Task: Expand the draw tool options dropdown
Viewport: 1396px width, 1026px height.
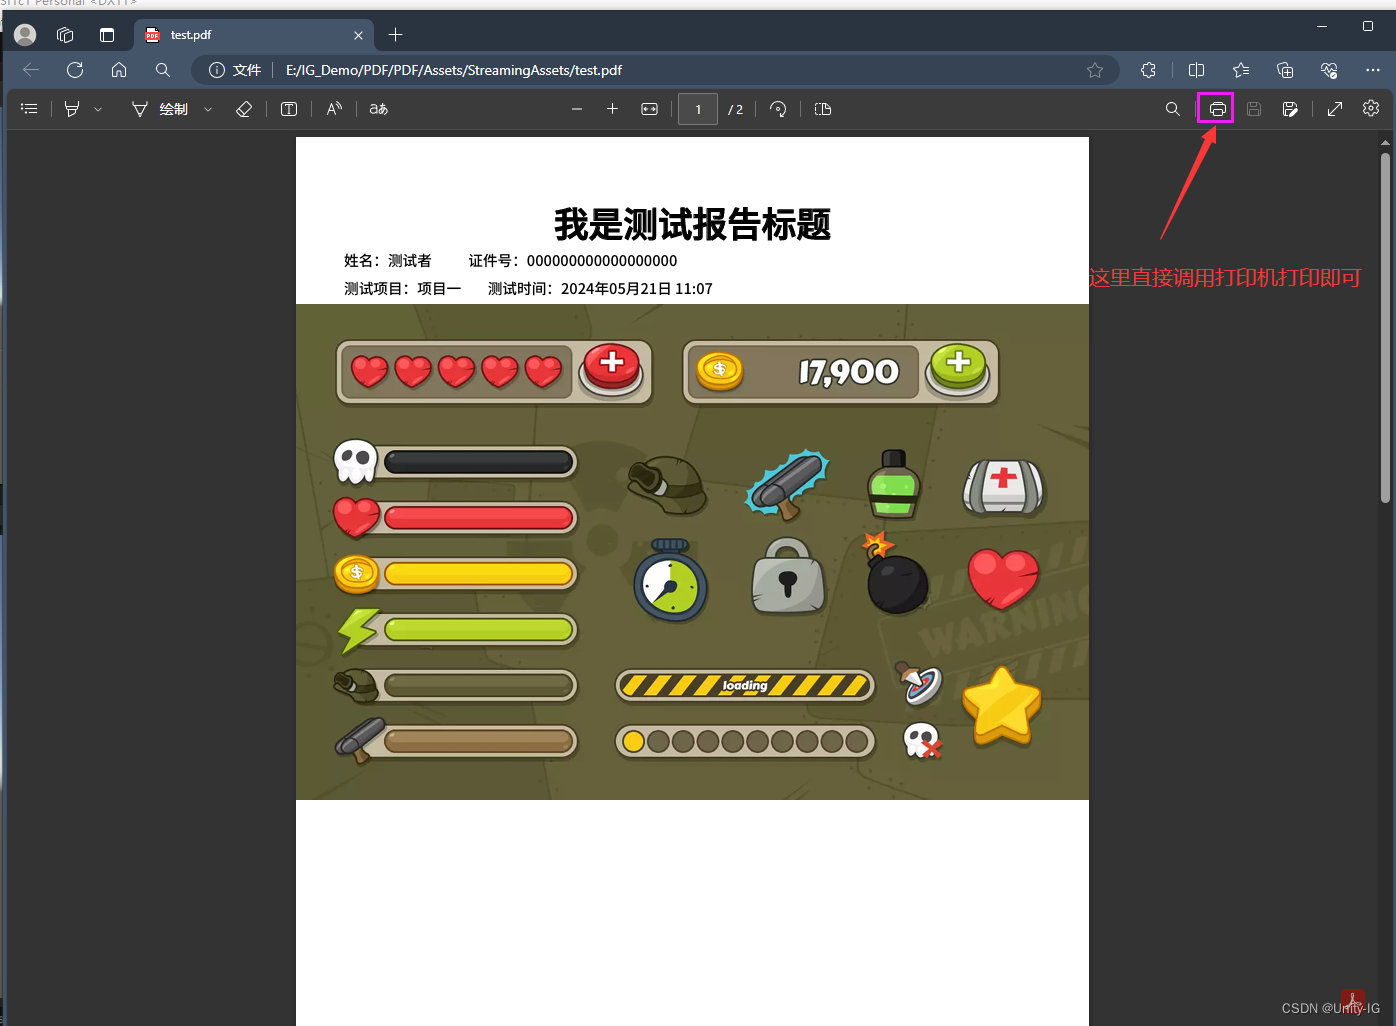Action: 208,109
